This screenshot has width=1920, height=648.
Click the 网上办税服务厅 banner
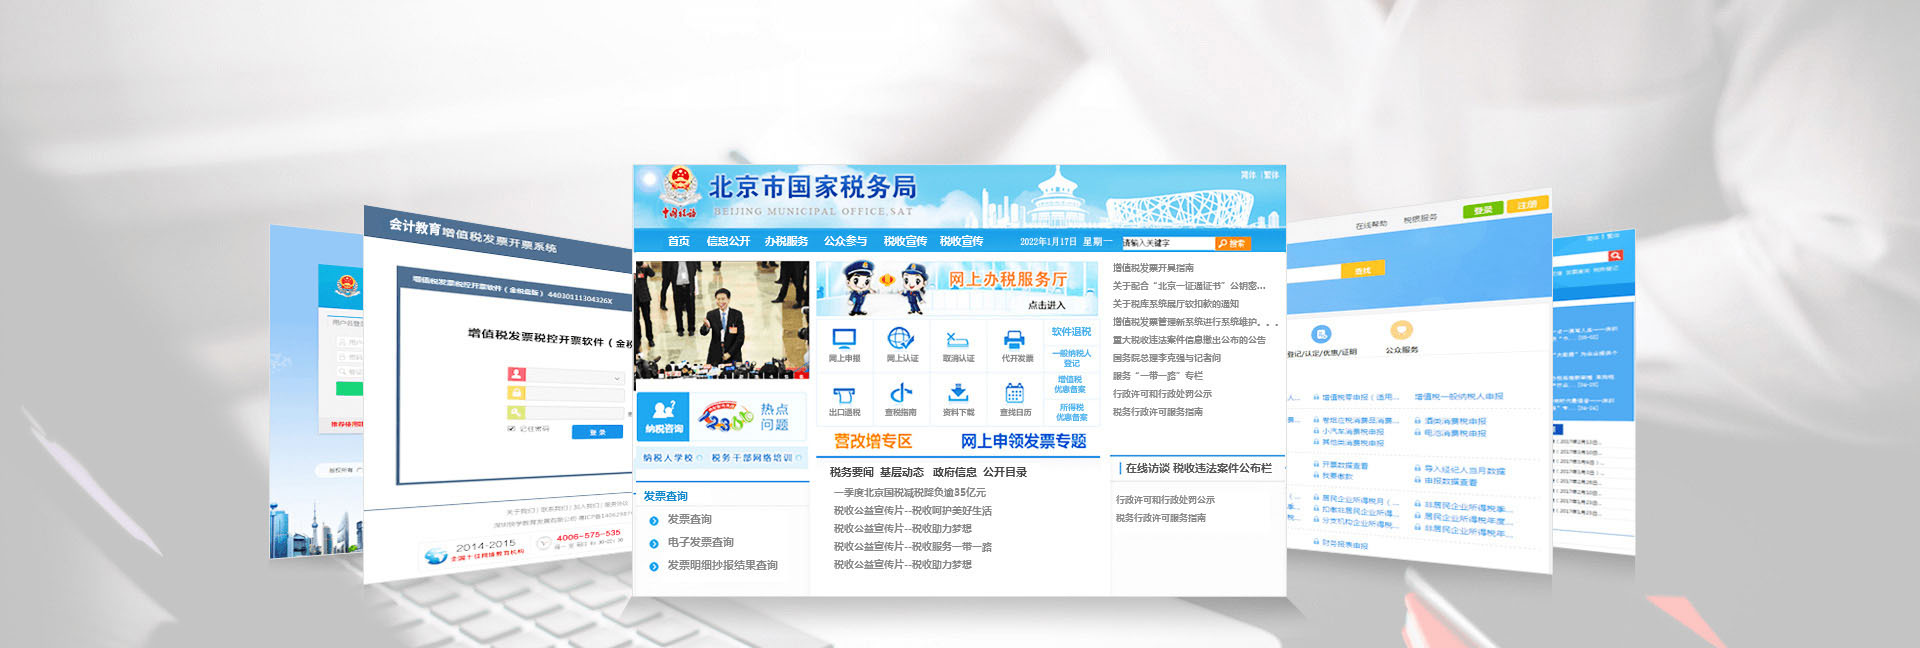pos(957,288)
